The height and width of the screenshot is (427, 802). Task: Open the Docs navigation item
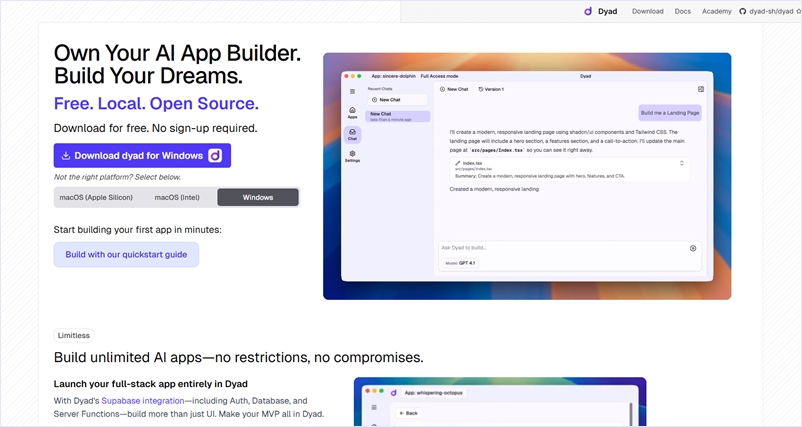click(x=682, y=11)
